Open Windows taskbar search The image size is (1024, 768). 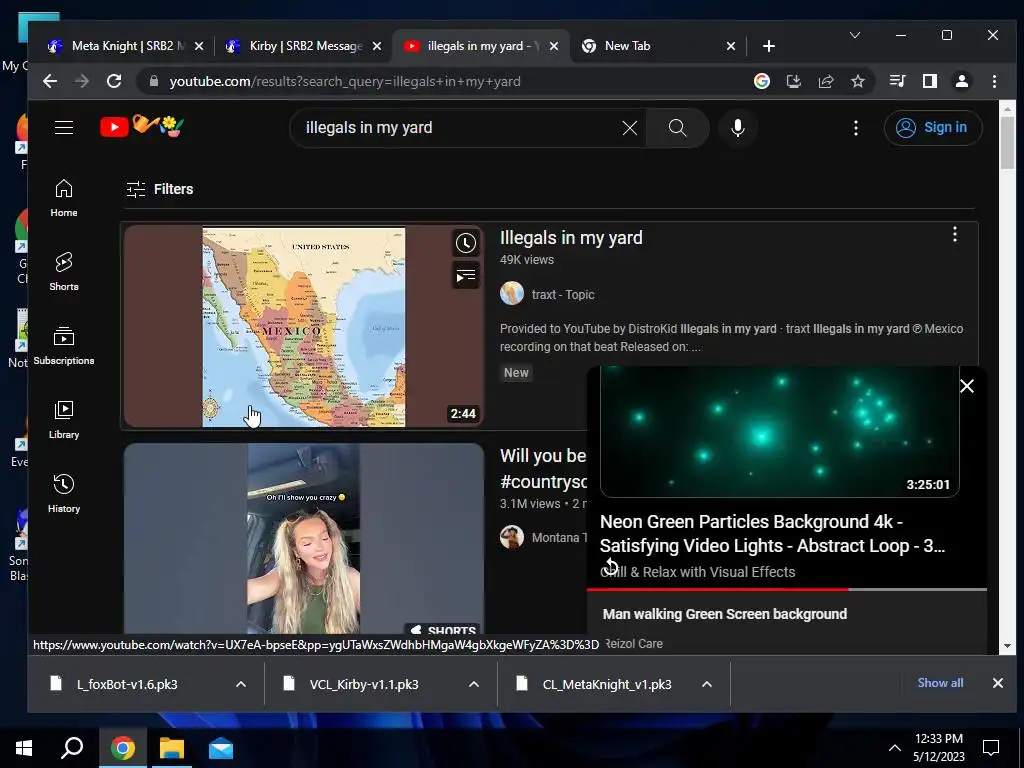[72, 748]
